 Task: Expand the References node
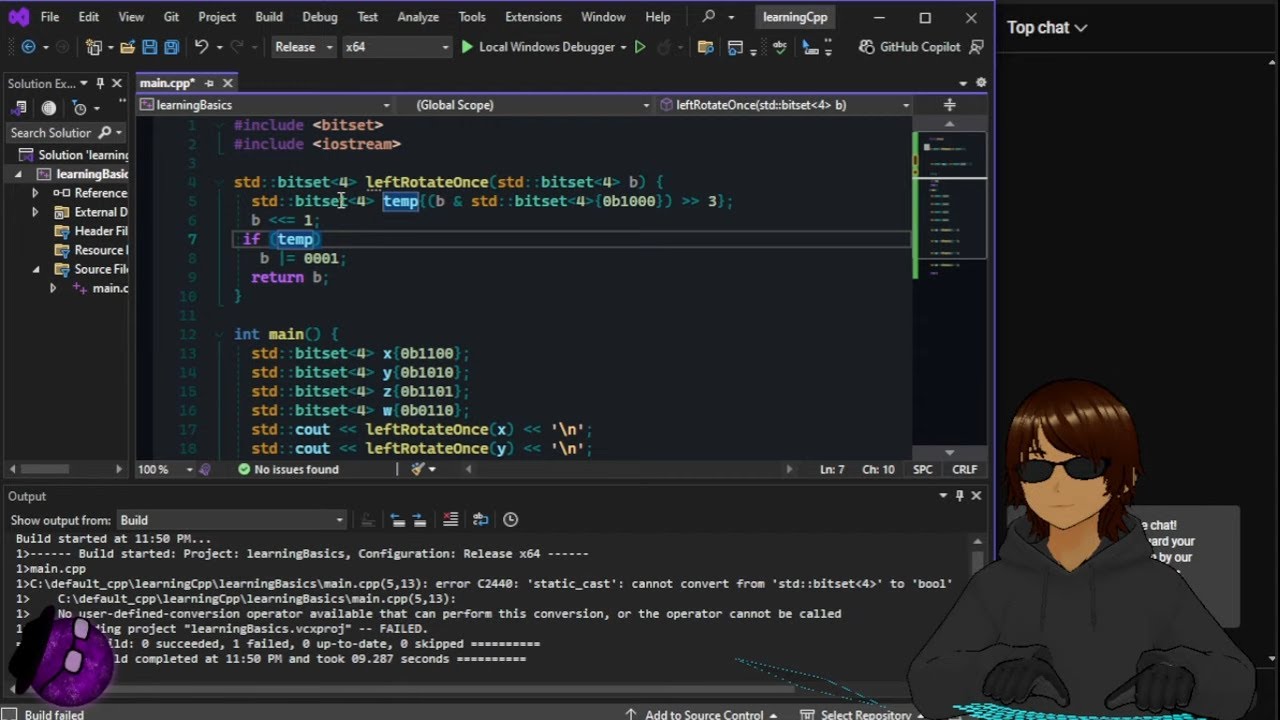(35, 193)
